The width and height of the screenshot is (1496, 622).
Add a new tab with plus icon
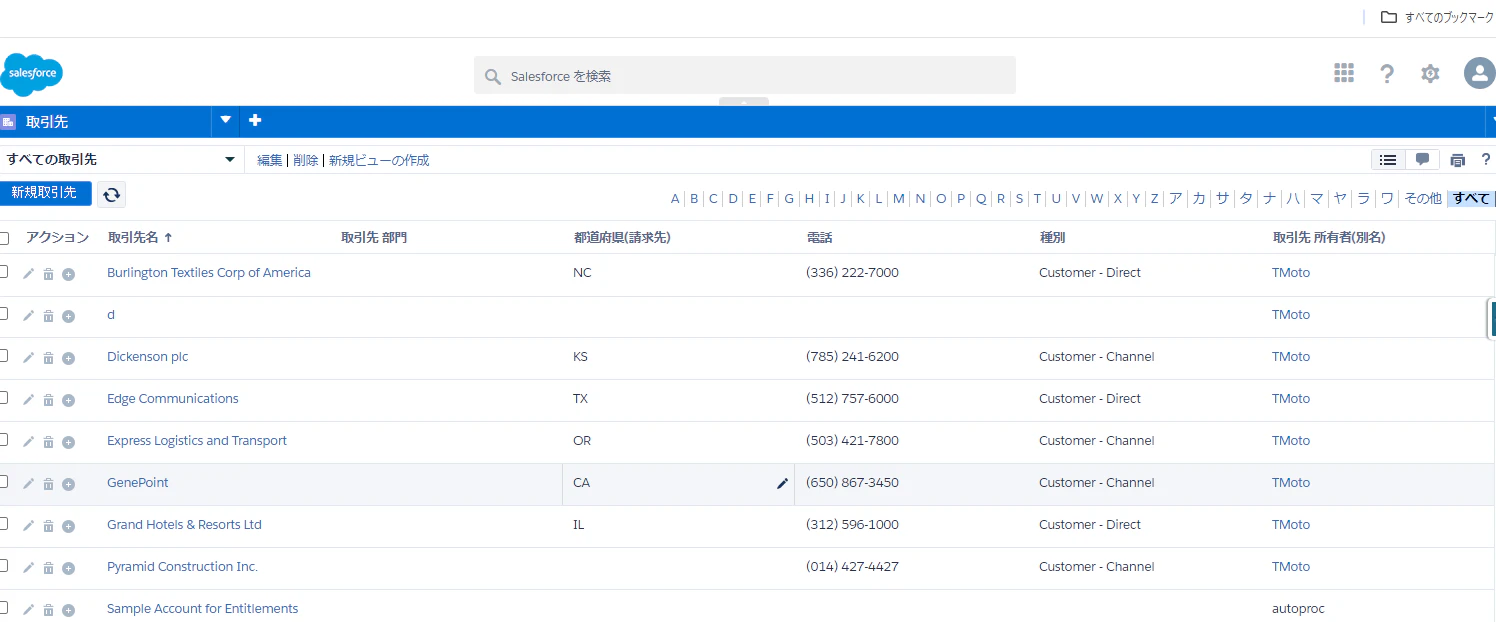(x=255, y=120)
